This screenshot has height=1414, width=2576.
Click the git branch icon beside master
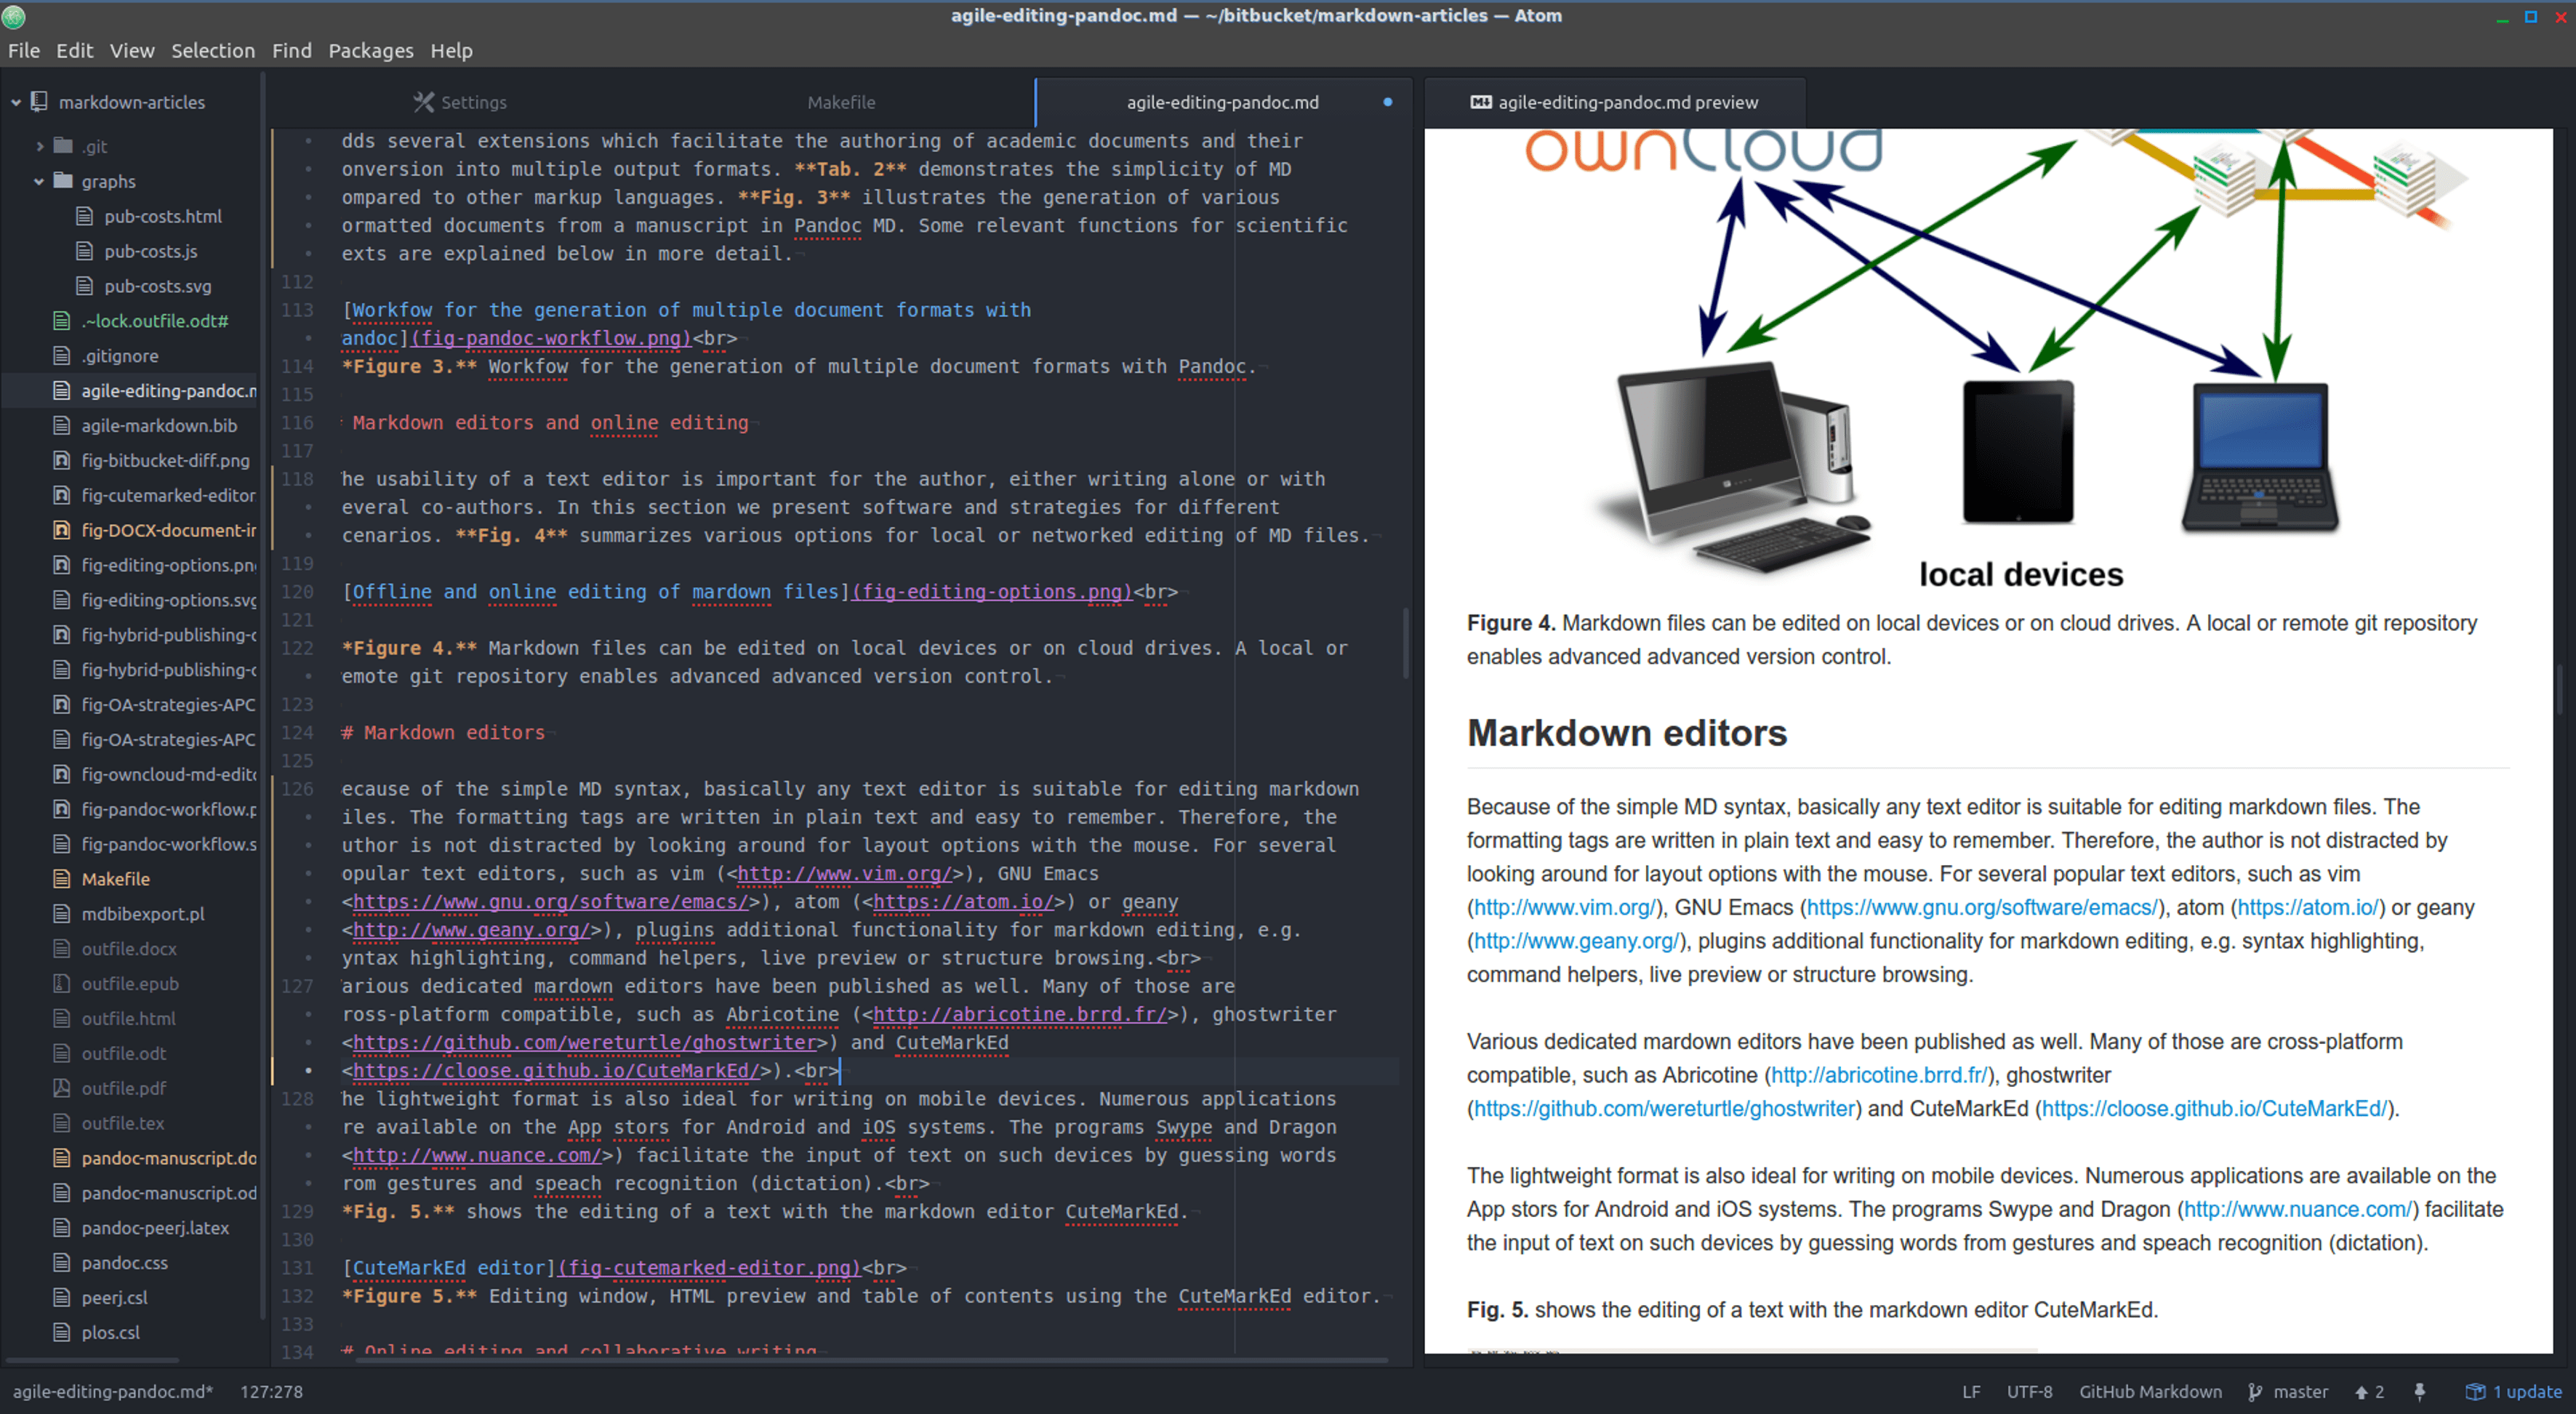2255,1392
